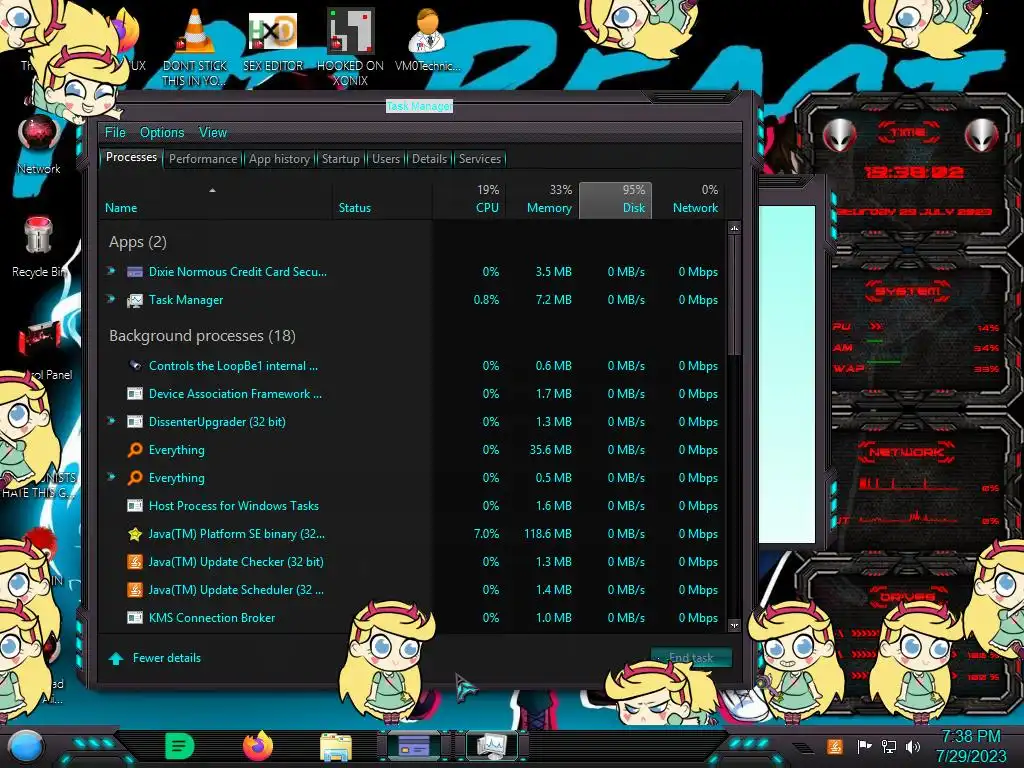
Task: Open HxD SEX EDITOR desktop icon
Action: pos(273,40)
